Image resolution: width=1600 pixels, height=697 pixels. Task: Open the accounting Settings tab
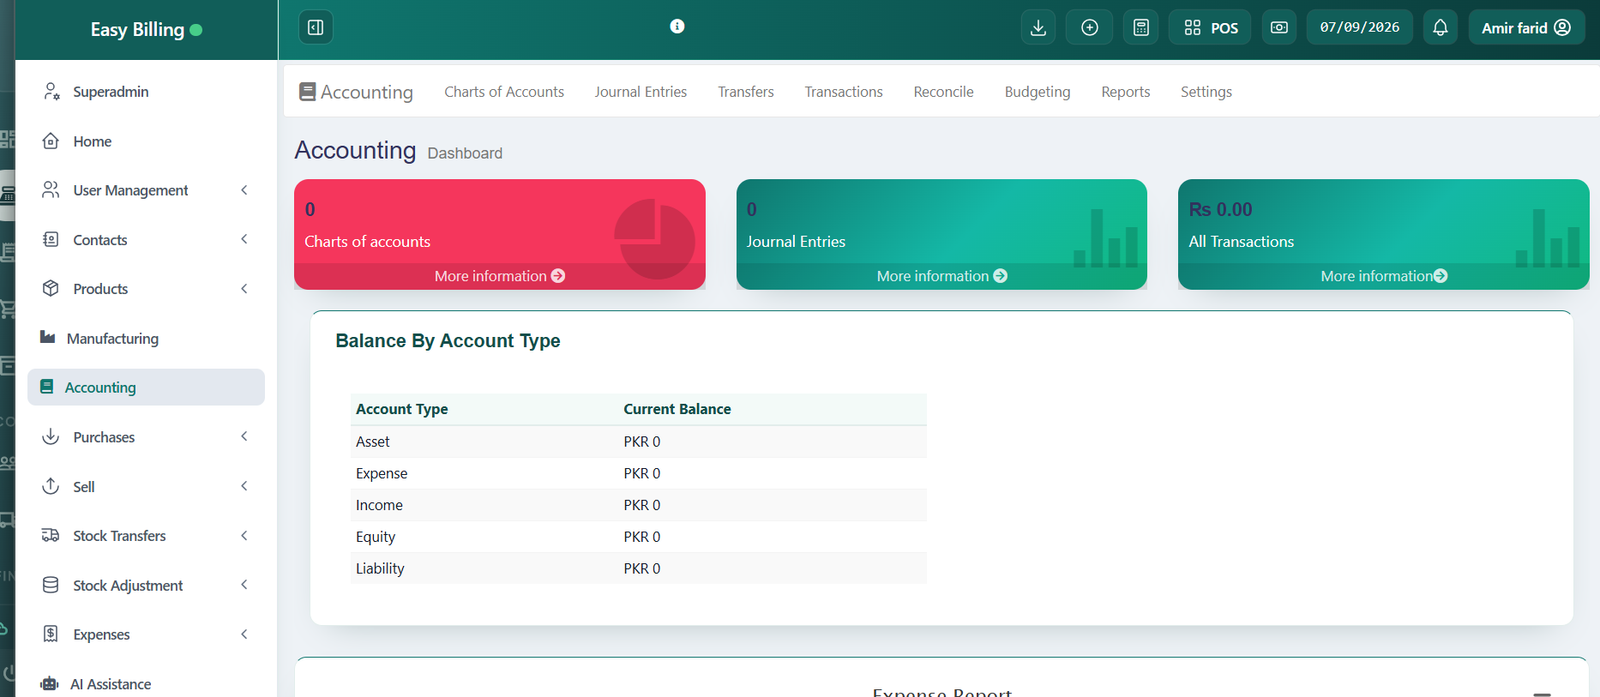(1206, 92)
